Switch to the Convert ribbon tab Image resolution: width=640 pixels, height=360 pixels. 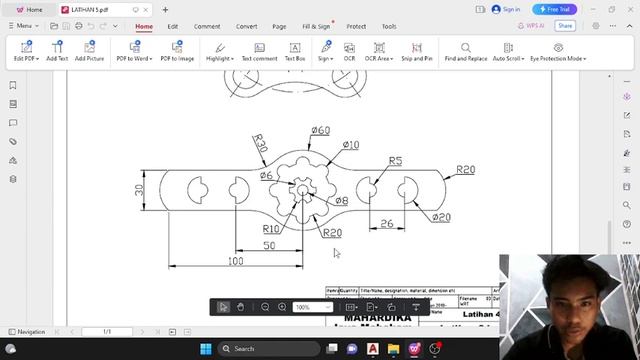click(247, 27)
